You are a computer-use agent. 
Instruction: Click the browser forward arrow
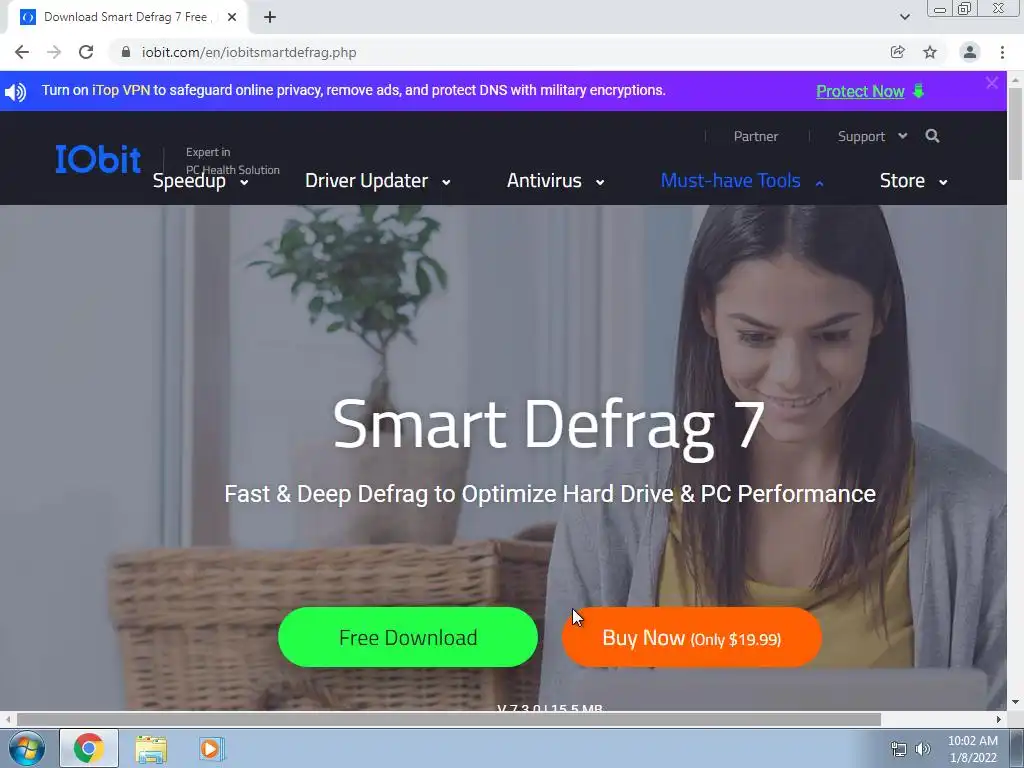point(54,52)
